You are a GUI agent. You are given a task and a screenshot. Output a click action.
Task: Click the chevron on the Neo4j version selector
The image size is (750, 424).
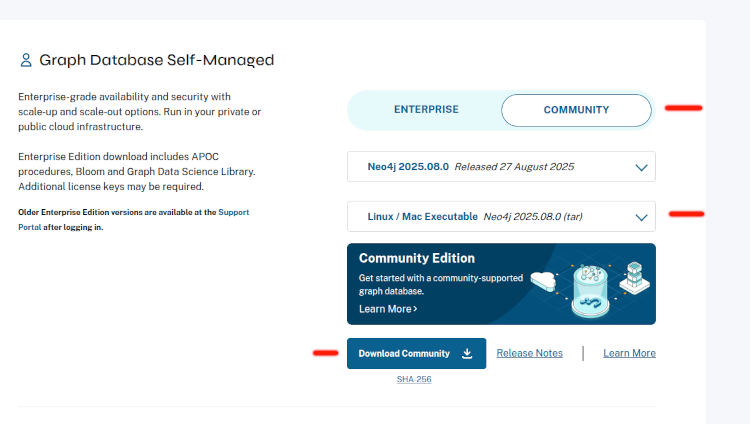click(641, 167)
